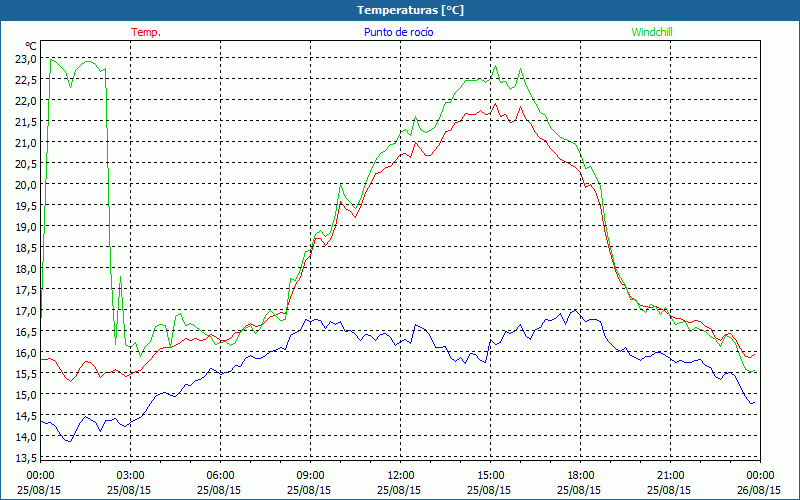Click the 20,0 y-axis value
Image resolution: width=800 pixels, height=500 pixels.
(x=26, y=185)
